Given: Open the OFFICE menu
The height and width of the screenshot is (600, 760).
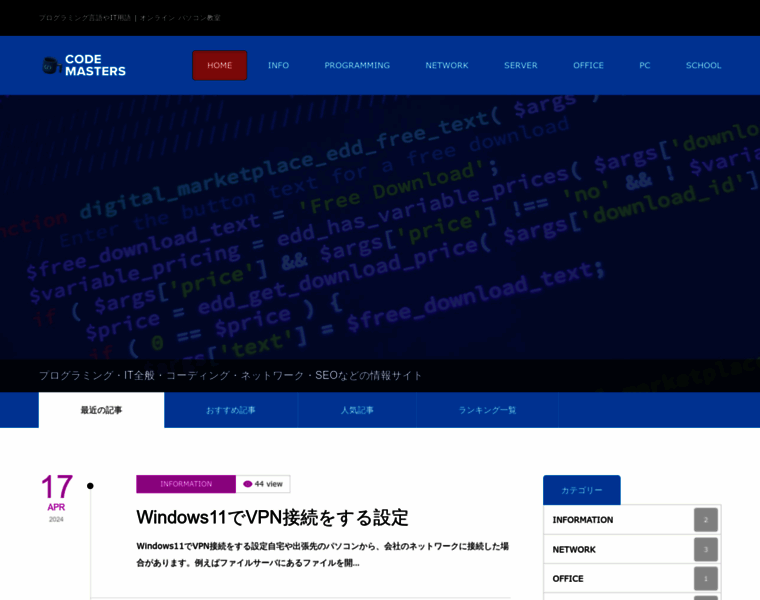Looking at the screenshot, I should click(x=588, y=65).
